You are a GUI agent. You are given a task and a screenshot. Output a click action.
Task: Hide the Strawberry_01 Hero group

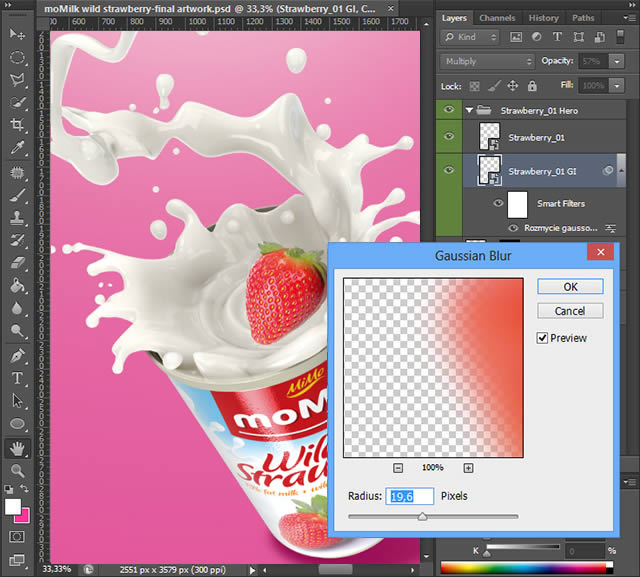tap(449, 109)
